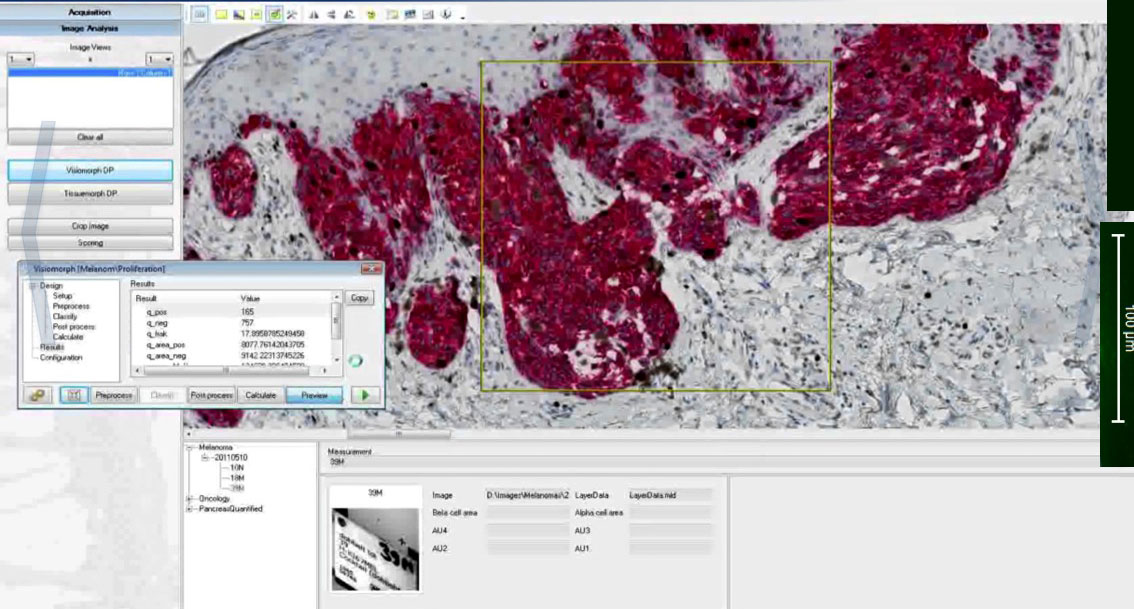Click the Tissuemorph DP button

point(90,193)
